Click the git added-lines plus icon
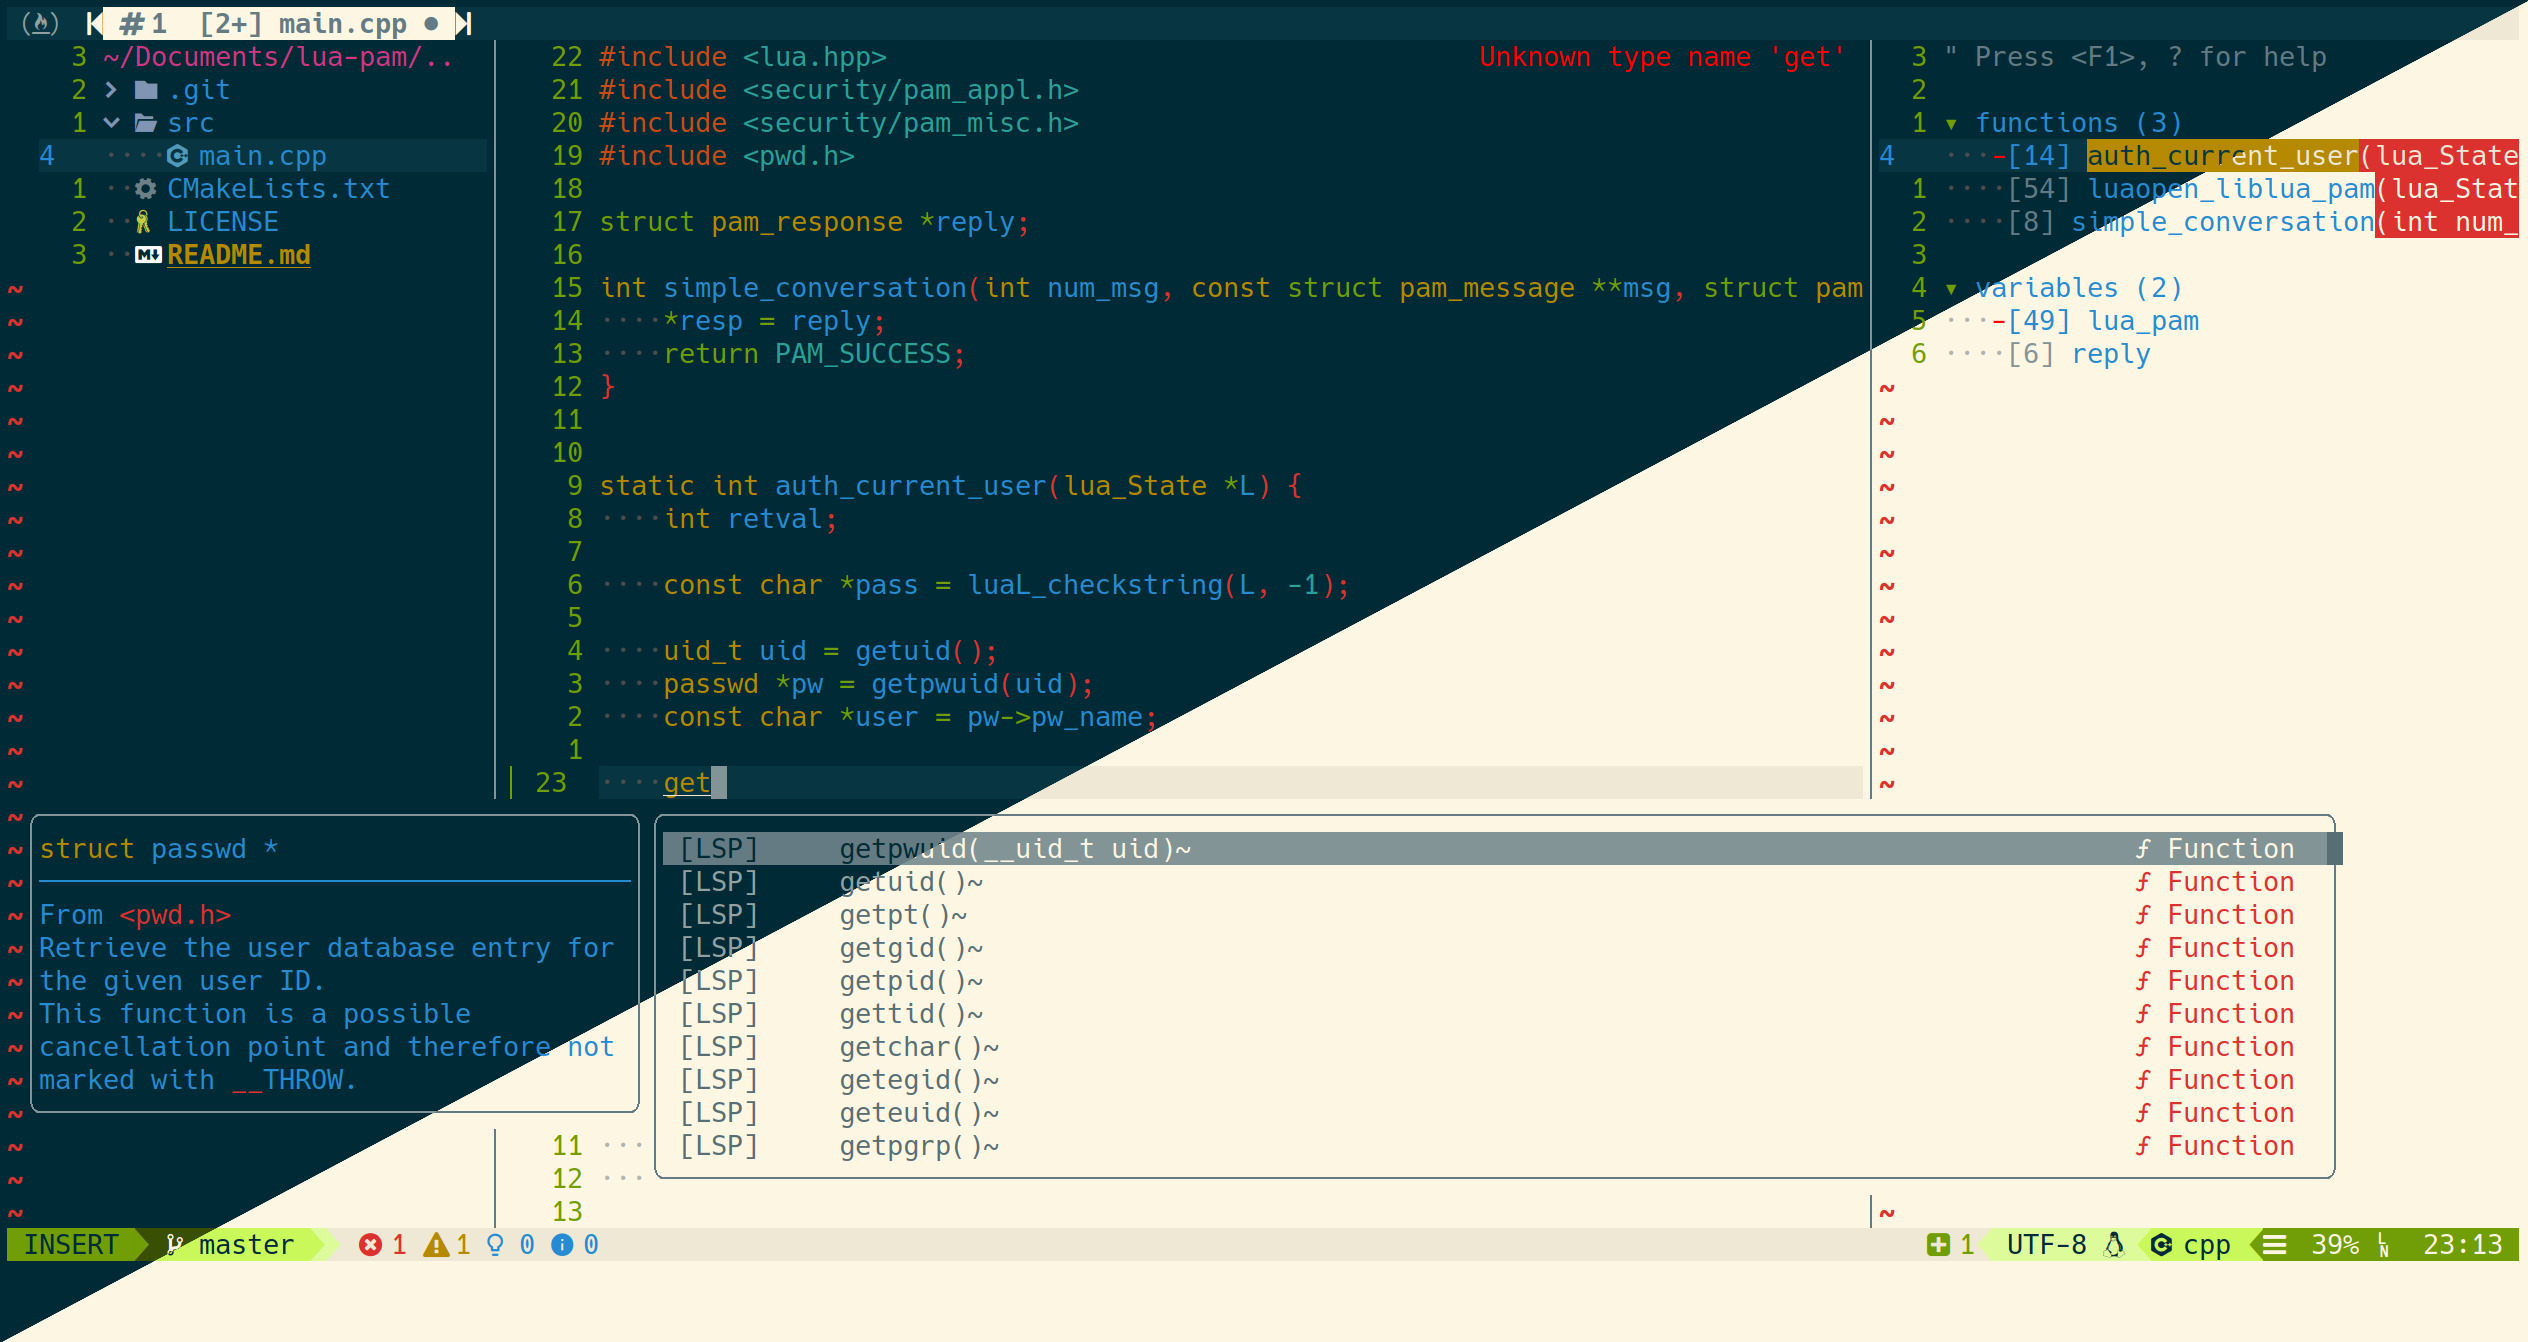The height and width of the screenshot is (1342, 2528). [x=1938, y=1245]
